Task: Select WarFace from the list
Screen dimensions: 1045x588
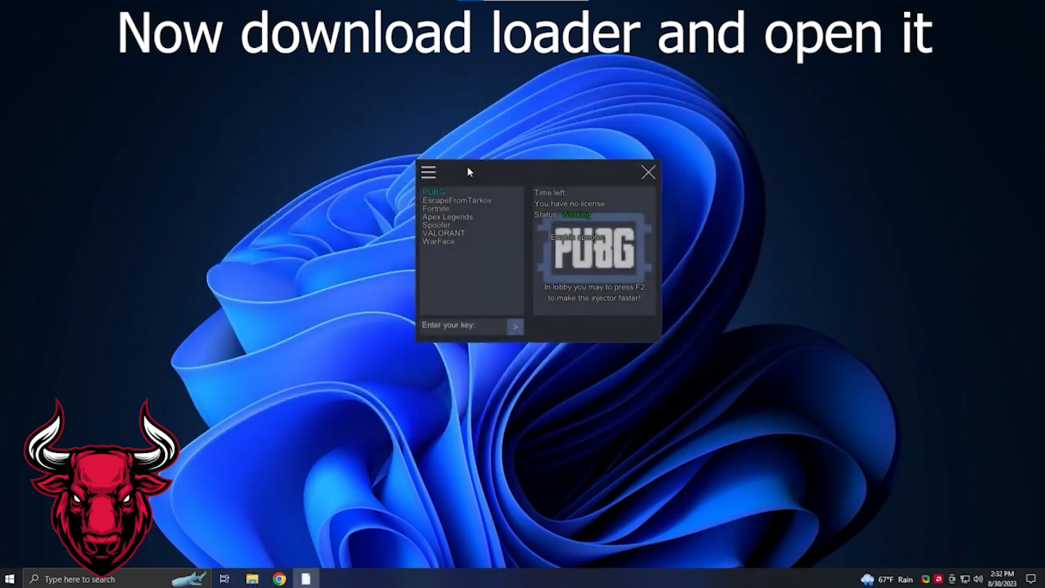Action: [x=438, y=242]
